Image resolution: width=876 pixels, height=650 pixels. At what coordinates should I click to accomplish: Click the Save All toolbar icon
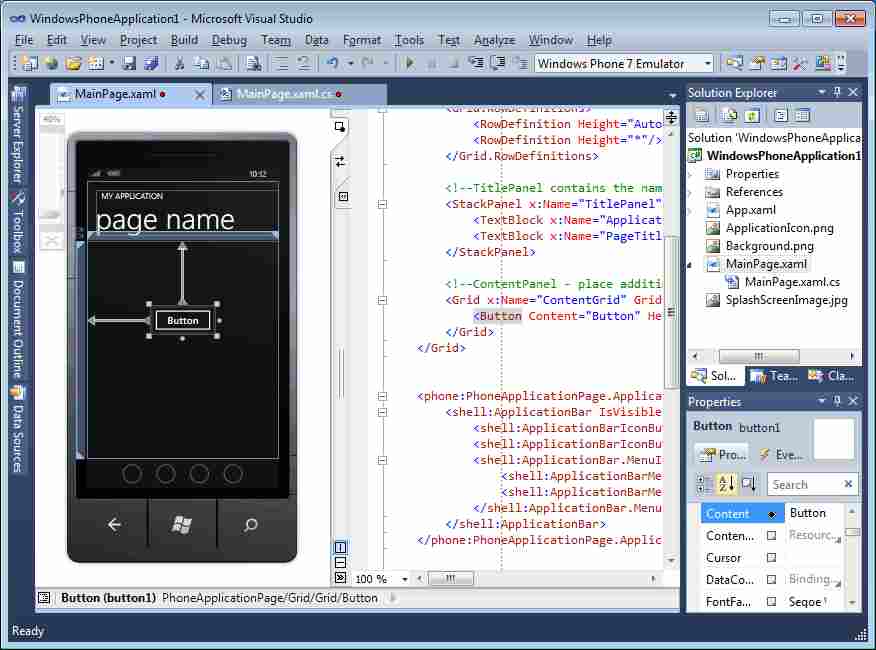(x=150, y=63)
